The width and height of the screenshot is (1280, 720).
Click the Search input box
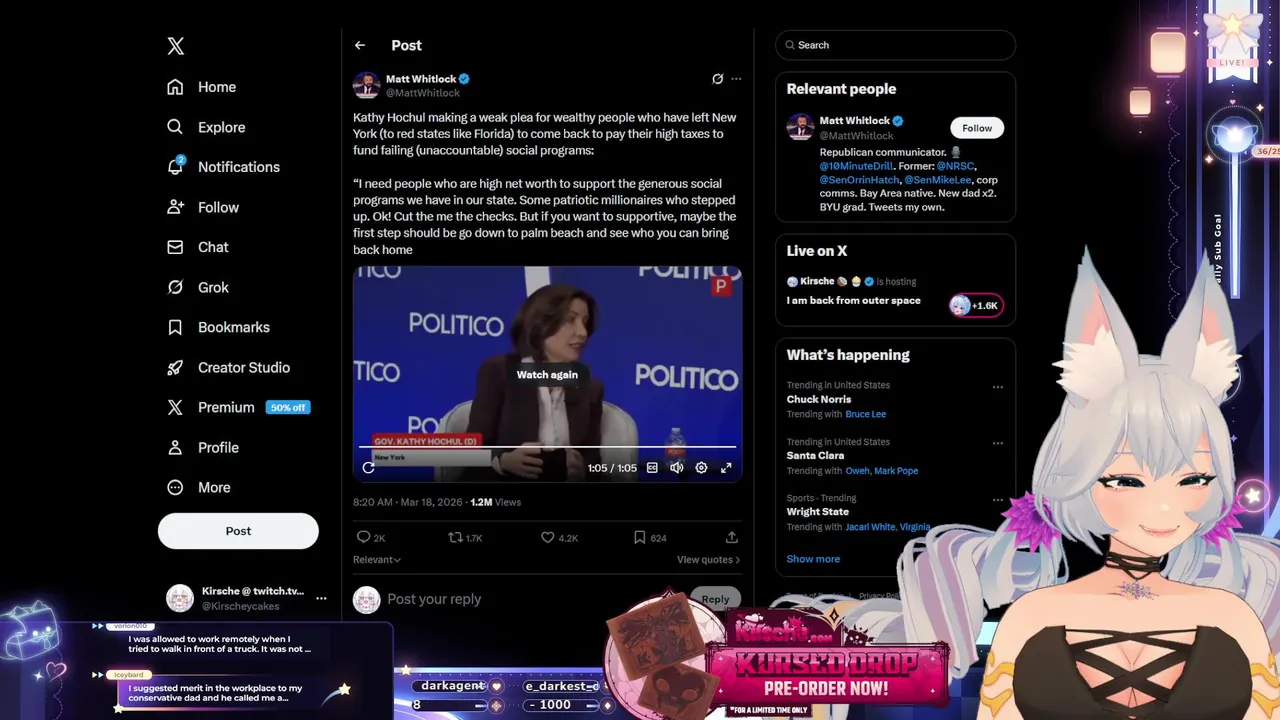pos(895,45)
